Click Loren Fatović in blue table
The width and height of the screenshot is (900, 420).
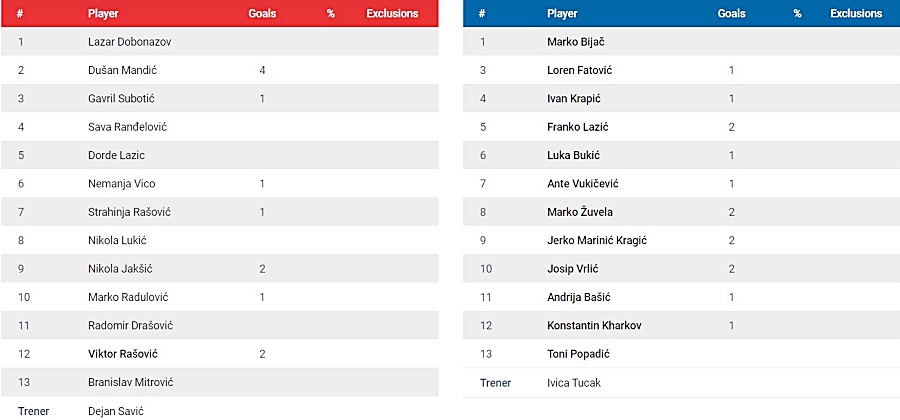[579, 71]
